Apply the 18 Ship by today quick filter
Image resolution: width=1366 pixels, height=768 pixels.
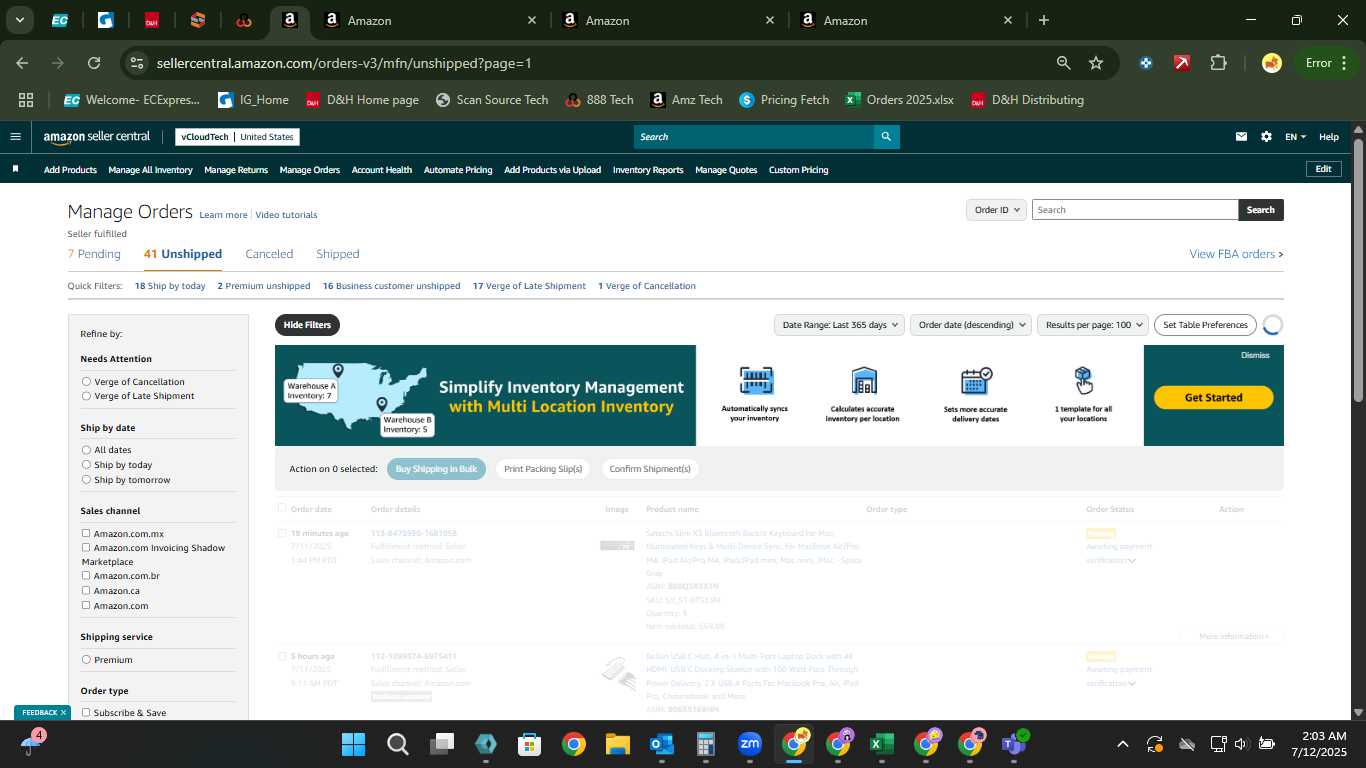[x=170, y=286]
